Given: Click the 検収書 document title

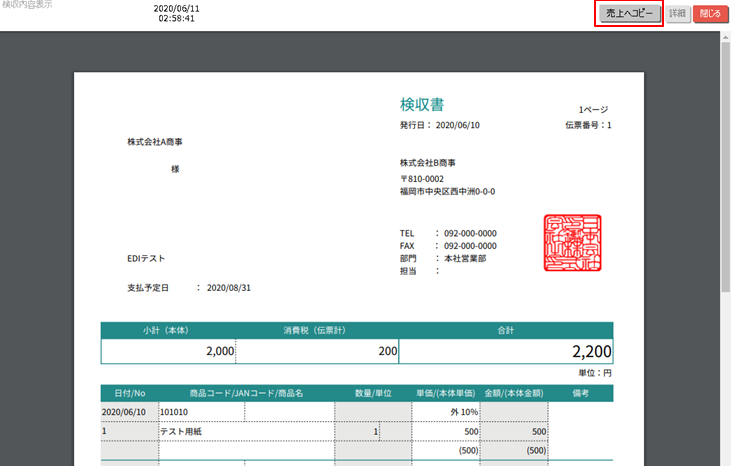Looking at the screenshot, I should [x=422, y=104].
